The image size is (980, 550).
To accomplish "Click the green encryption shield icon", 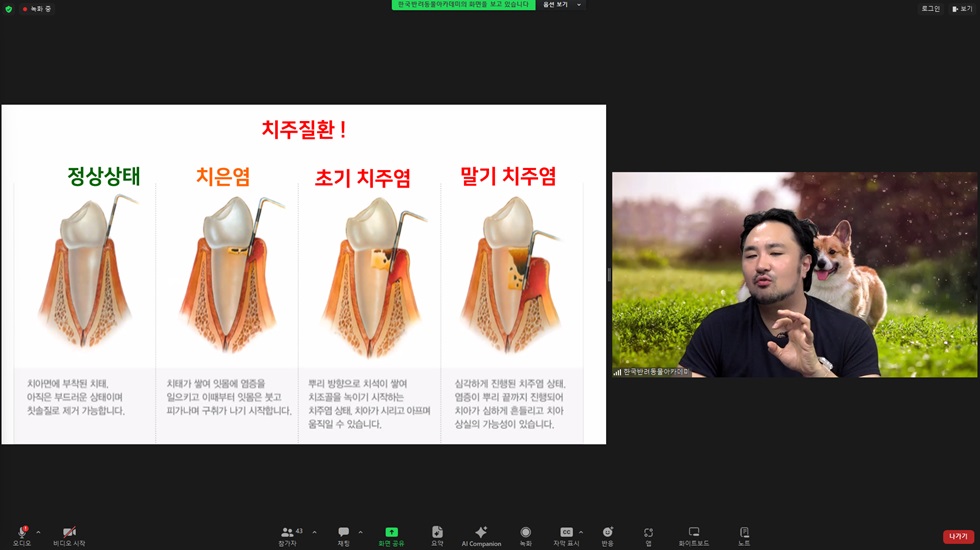I will point(9,9).
